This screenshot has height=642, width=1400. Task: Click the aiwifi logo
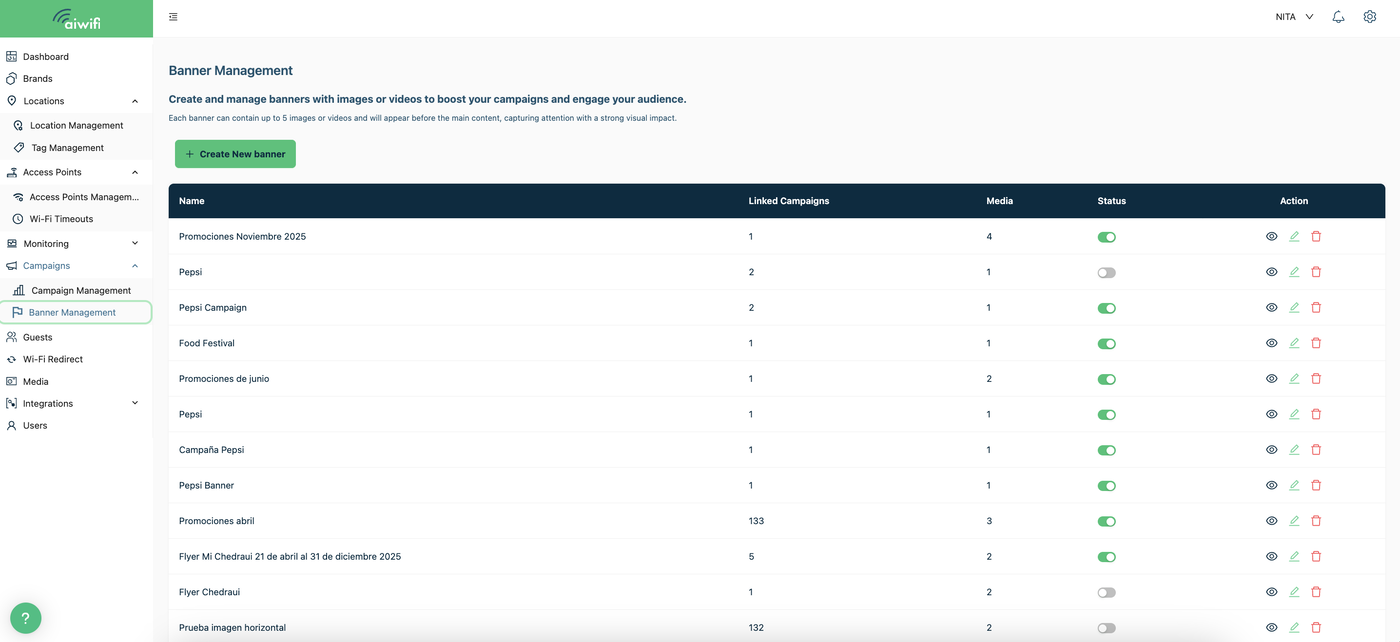(76, 19)
